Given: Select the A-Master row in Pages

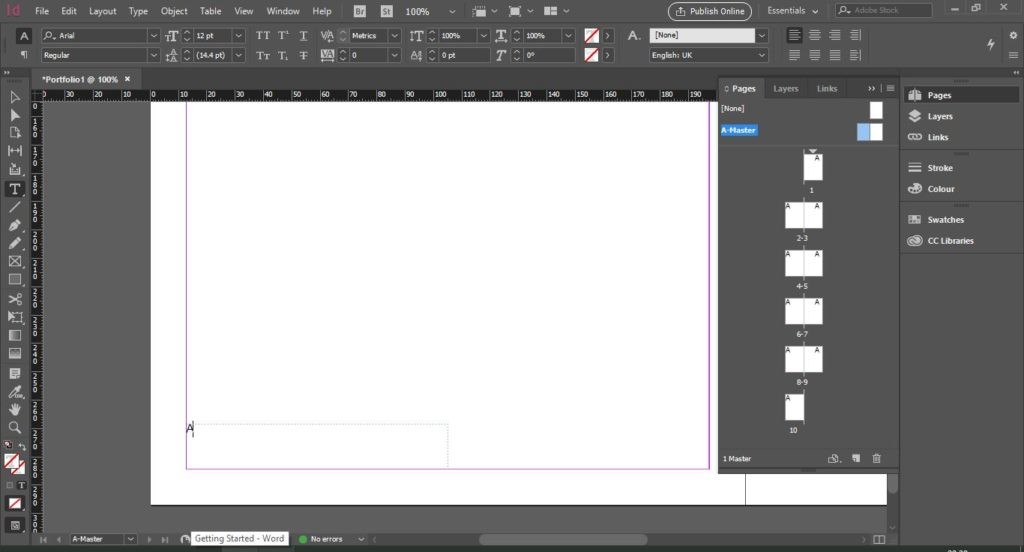Looking at the screenshot, I should coord(802,131).
